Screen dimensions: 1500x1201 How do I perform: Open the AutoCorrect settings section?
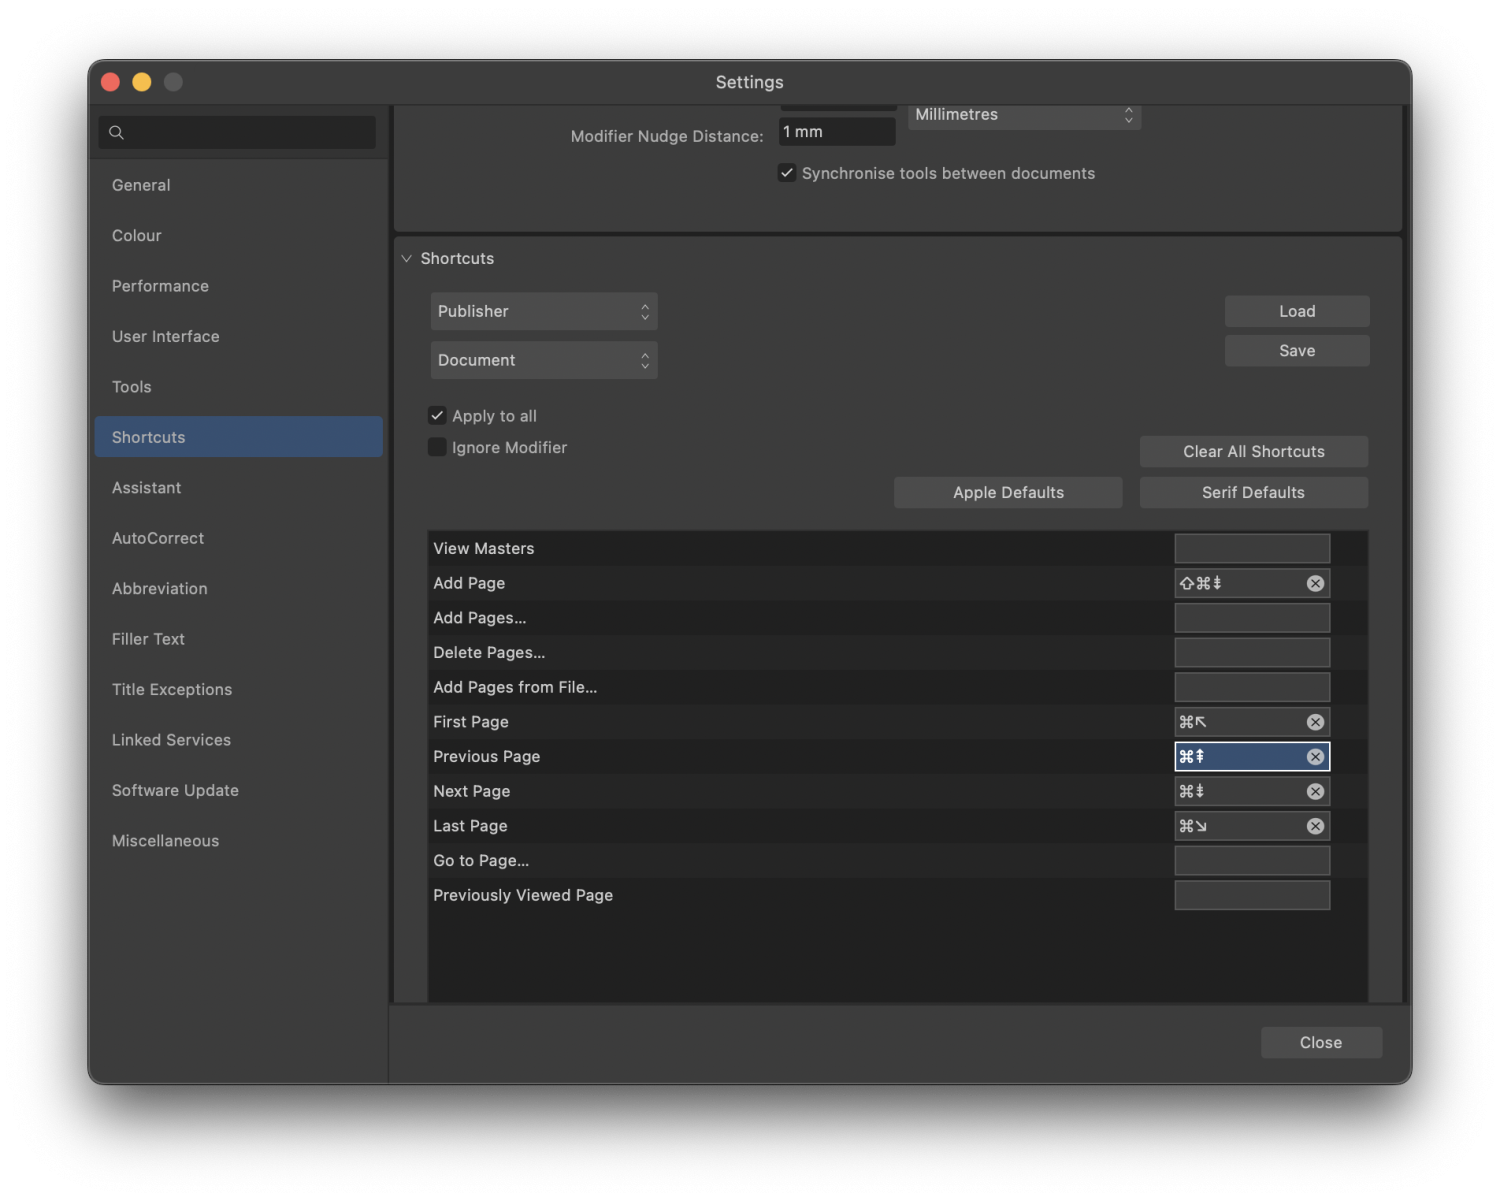pyautogui.click(x=157, y=538)
